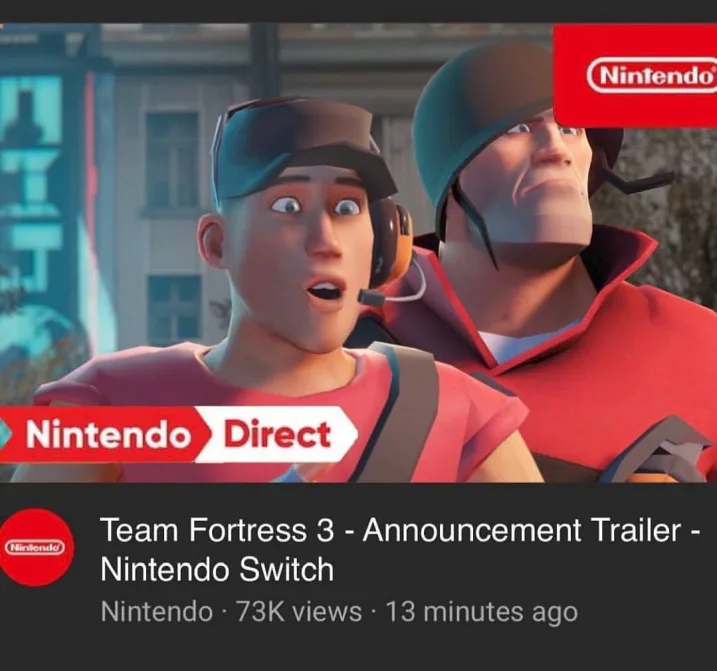
Task: Click the Nintendo Switch line of the title
Action: pos(217,569)
